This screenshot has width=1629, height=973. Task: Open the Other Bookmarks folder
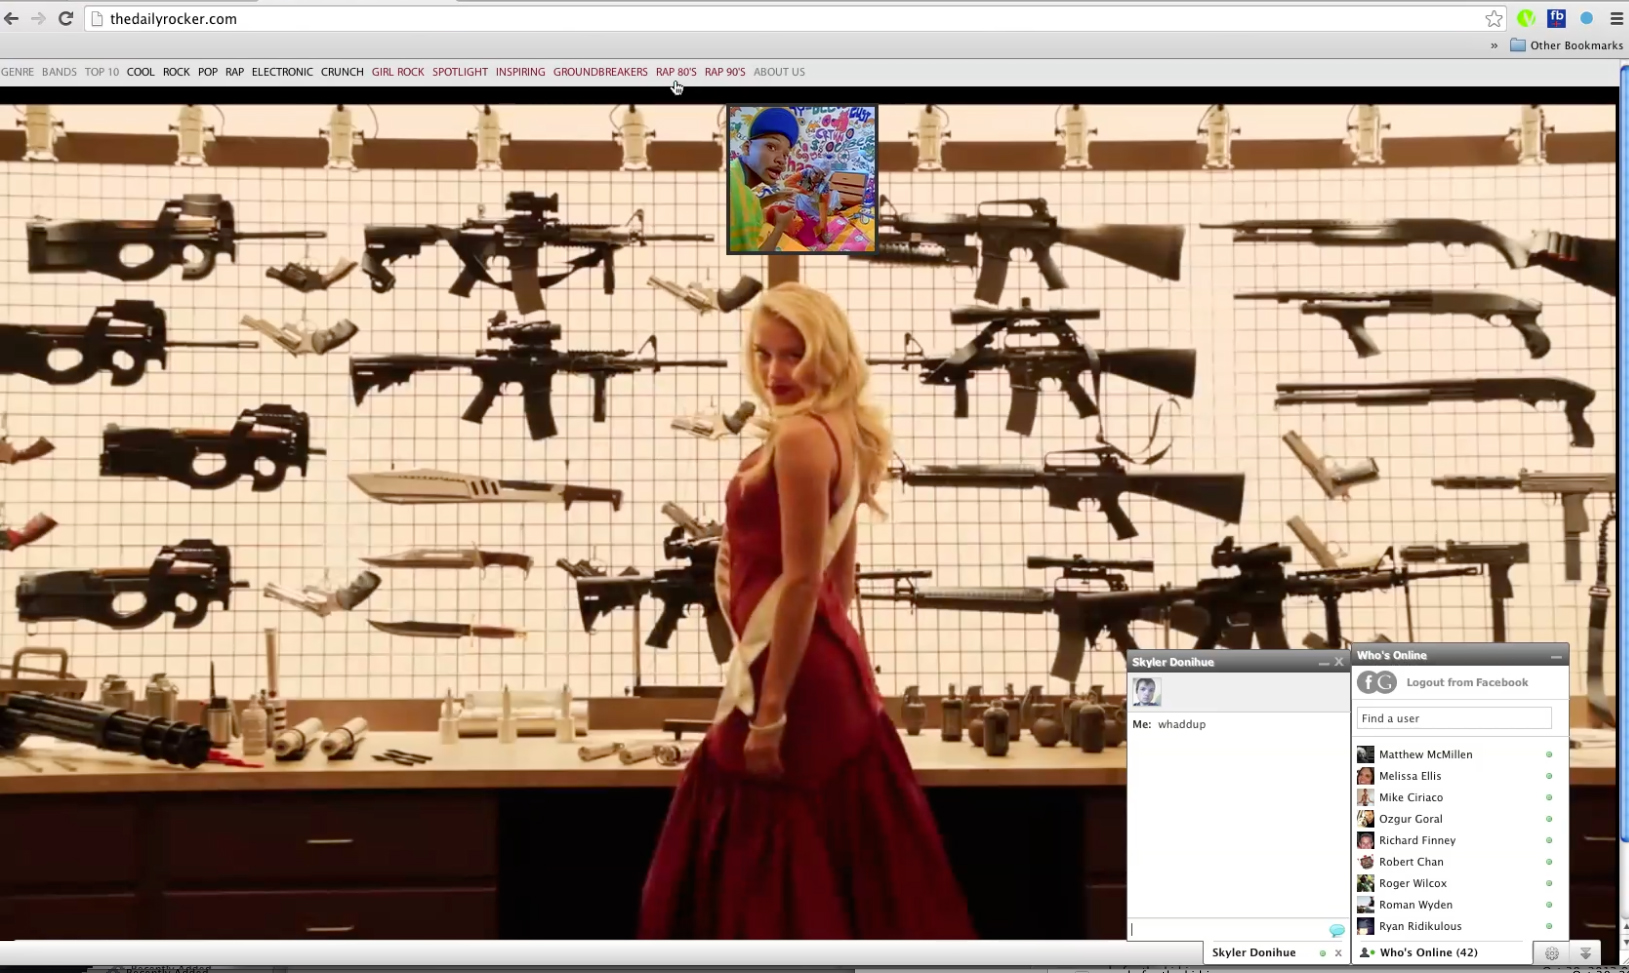pyautogui.click(x=1566, y=45)
